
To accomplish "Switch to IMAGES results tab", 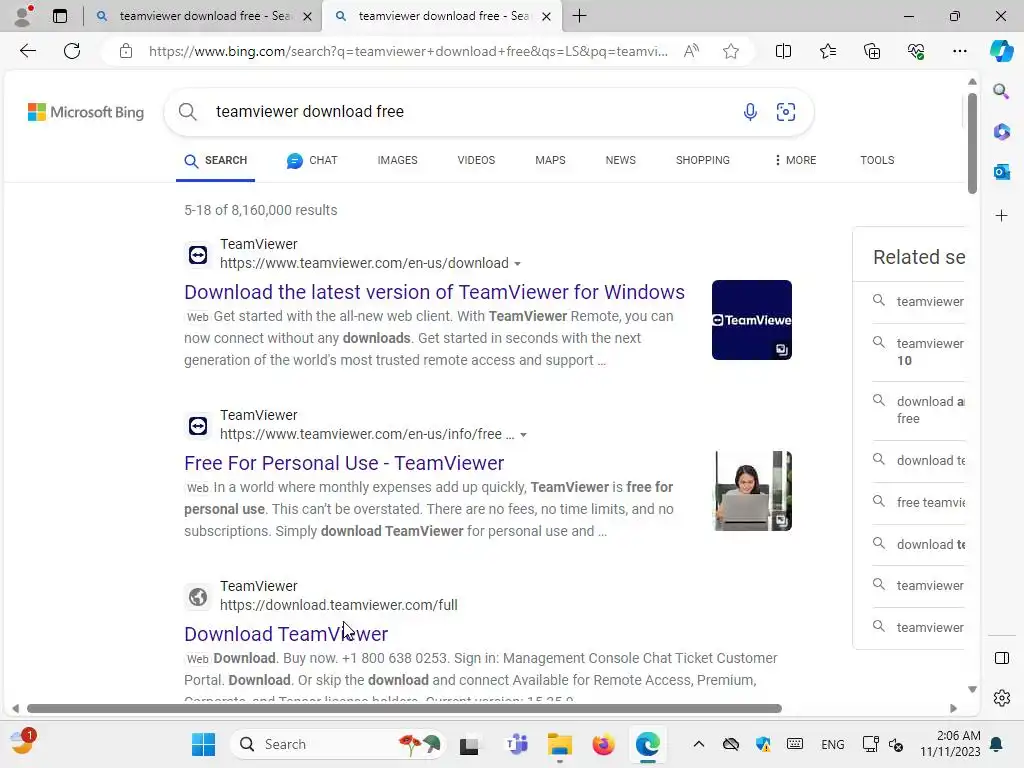I will [397, 160].
